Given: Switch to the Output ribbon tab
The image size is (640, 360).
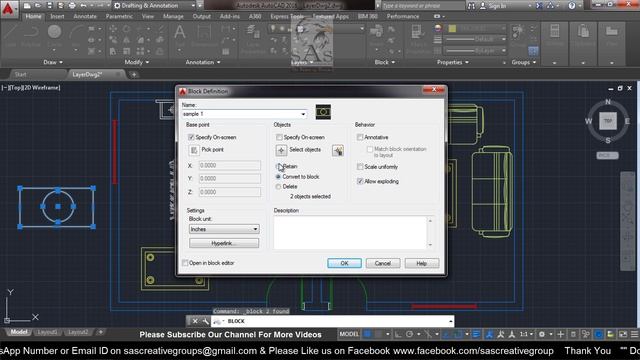Looking at the screenshot, I should point(202,16).
